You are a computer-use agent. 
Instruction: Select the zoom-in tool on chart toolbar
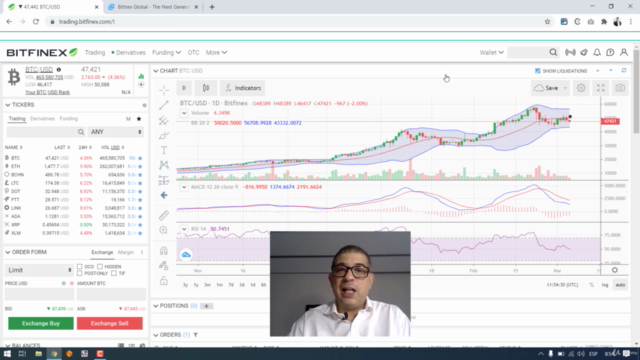coord(164,230)
